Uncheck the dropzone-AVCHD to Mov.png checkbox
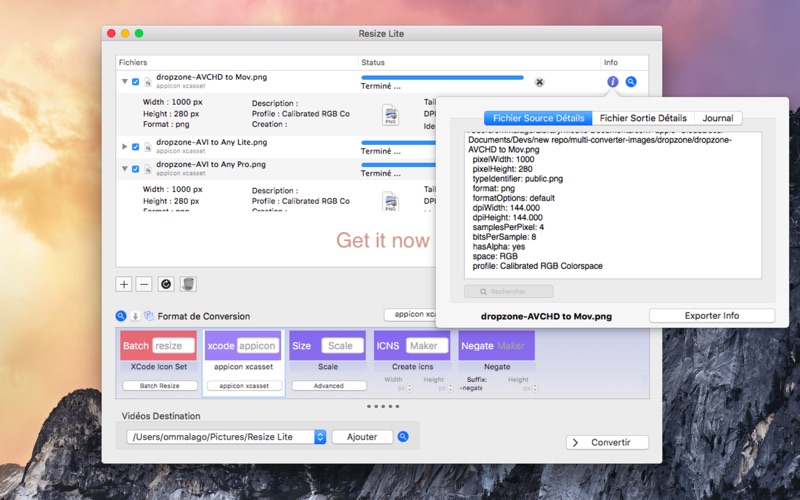The image size is (800, 500). (x=136, y=82)
